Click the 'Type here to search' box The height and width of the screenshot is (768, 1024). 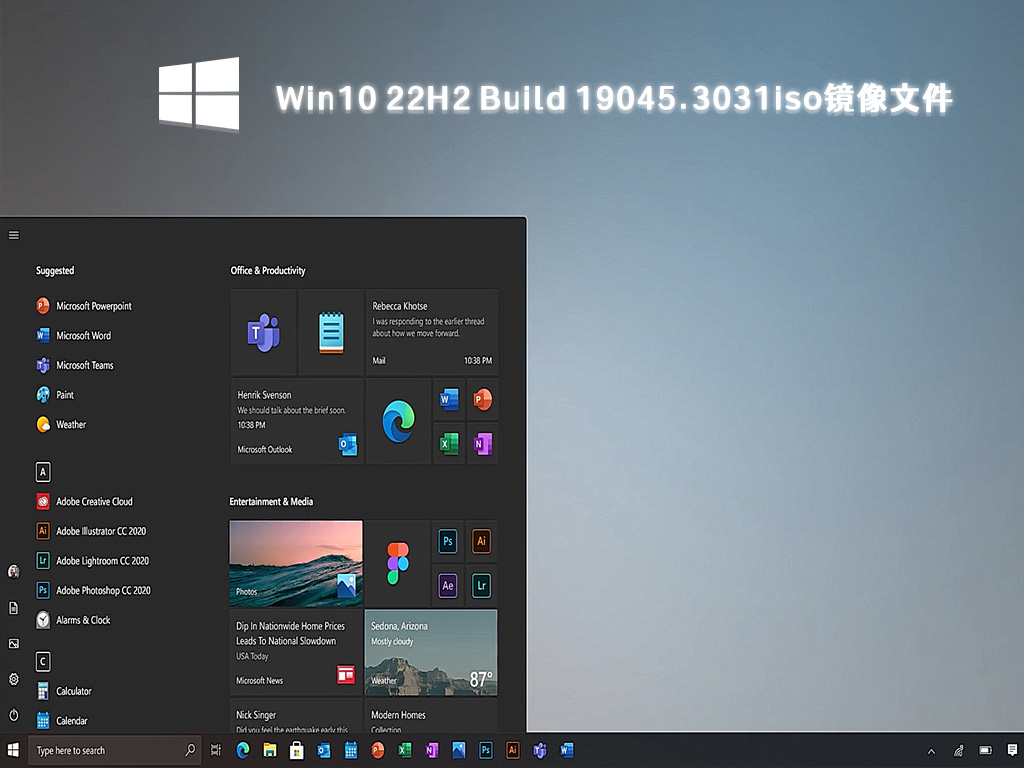105,750
